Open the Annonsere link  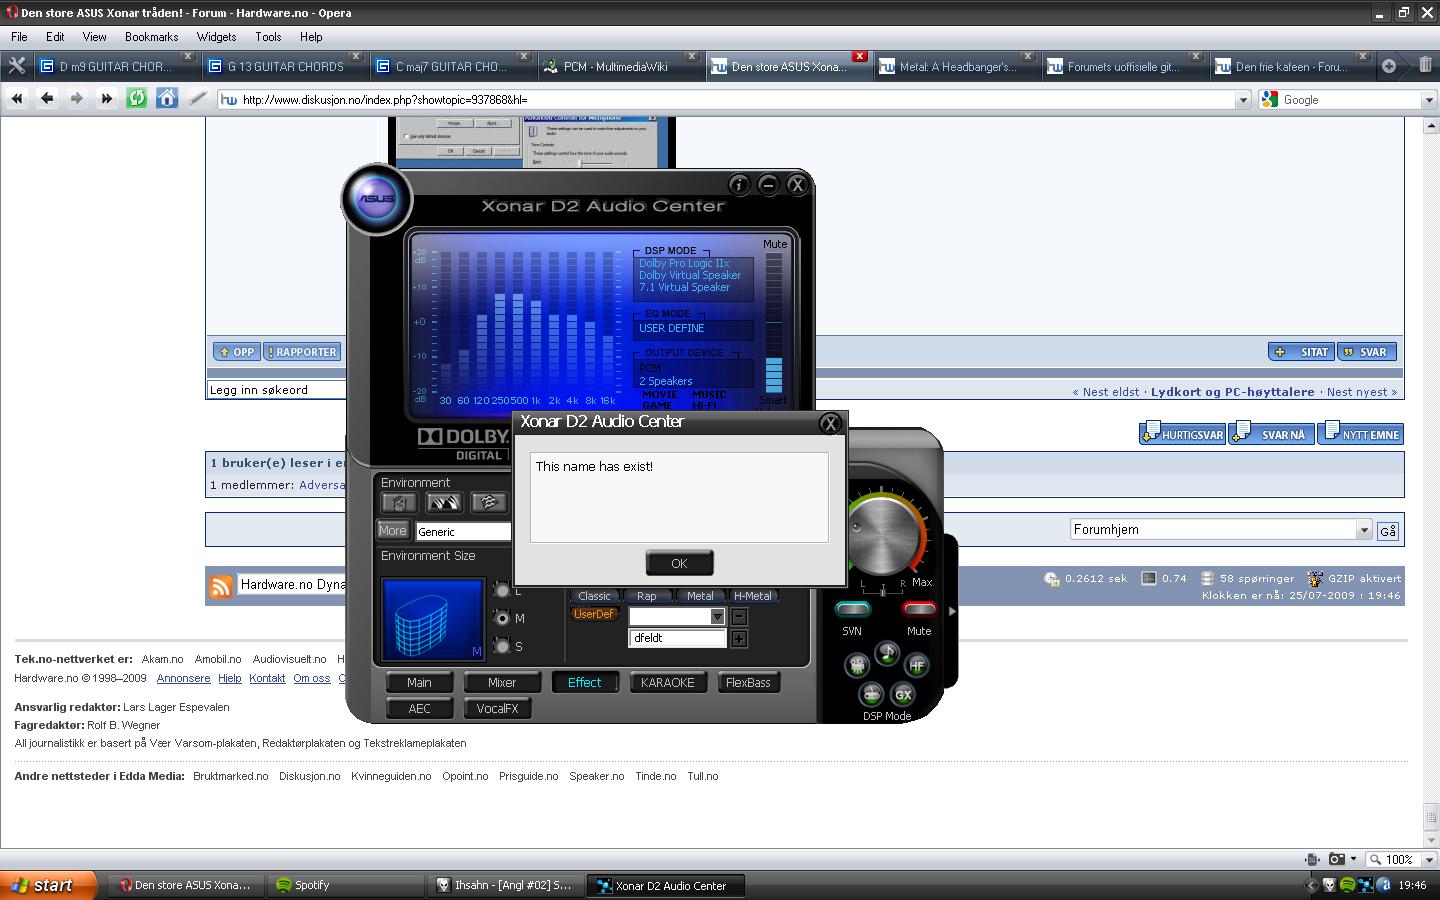coord(183,678)
